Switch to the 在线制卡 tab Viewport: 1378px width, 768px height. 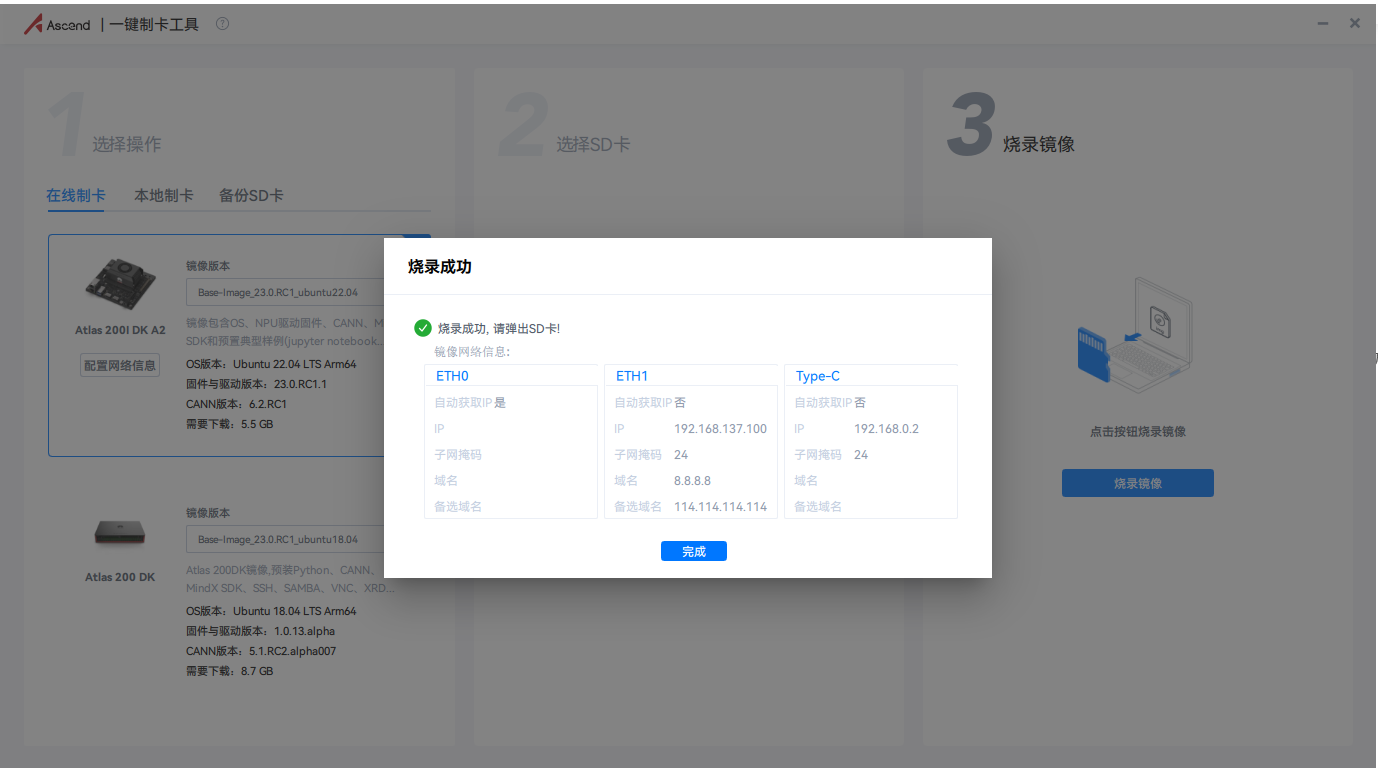(x=76, y=195)
